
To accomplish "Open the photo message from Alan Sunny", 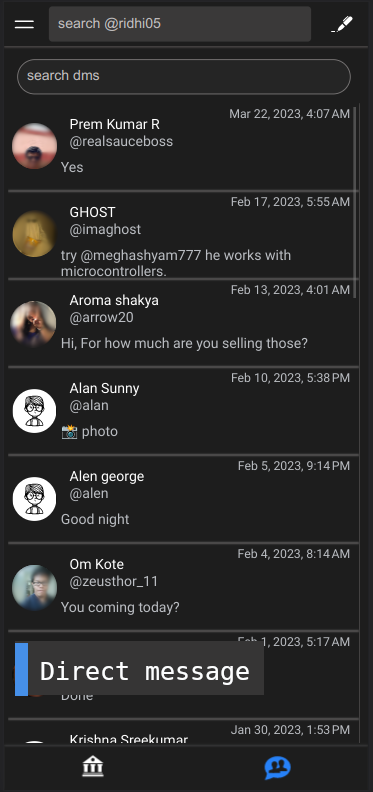I will coord(183,411).
